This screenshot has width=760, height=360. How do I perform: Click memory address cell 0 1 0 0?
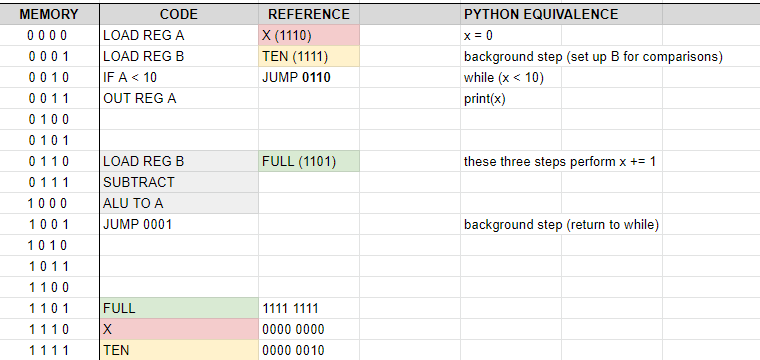click(49, 119)
